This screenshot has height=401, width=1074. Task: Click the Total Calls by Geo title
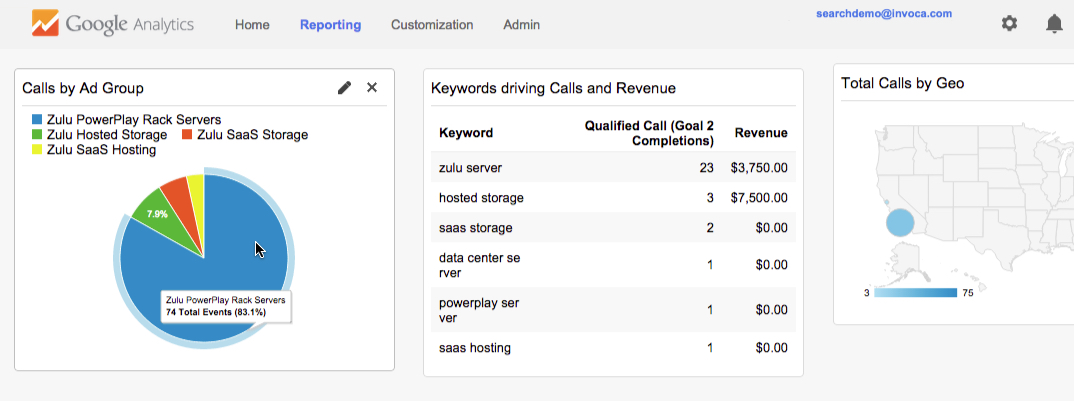[x=902, y=84]
